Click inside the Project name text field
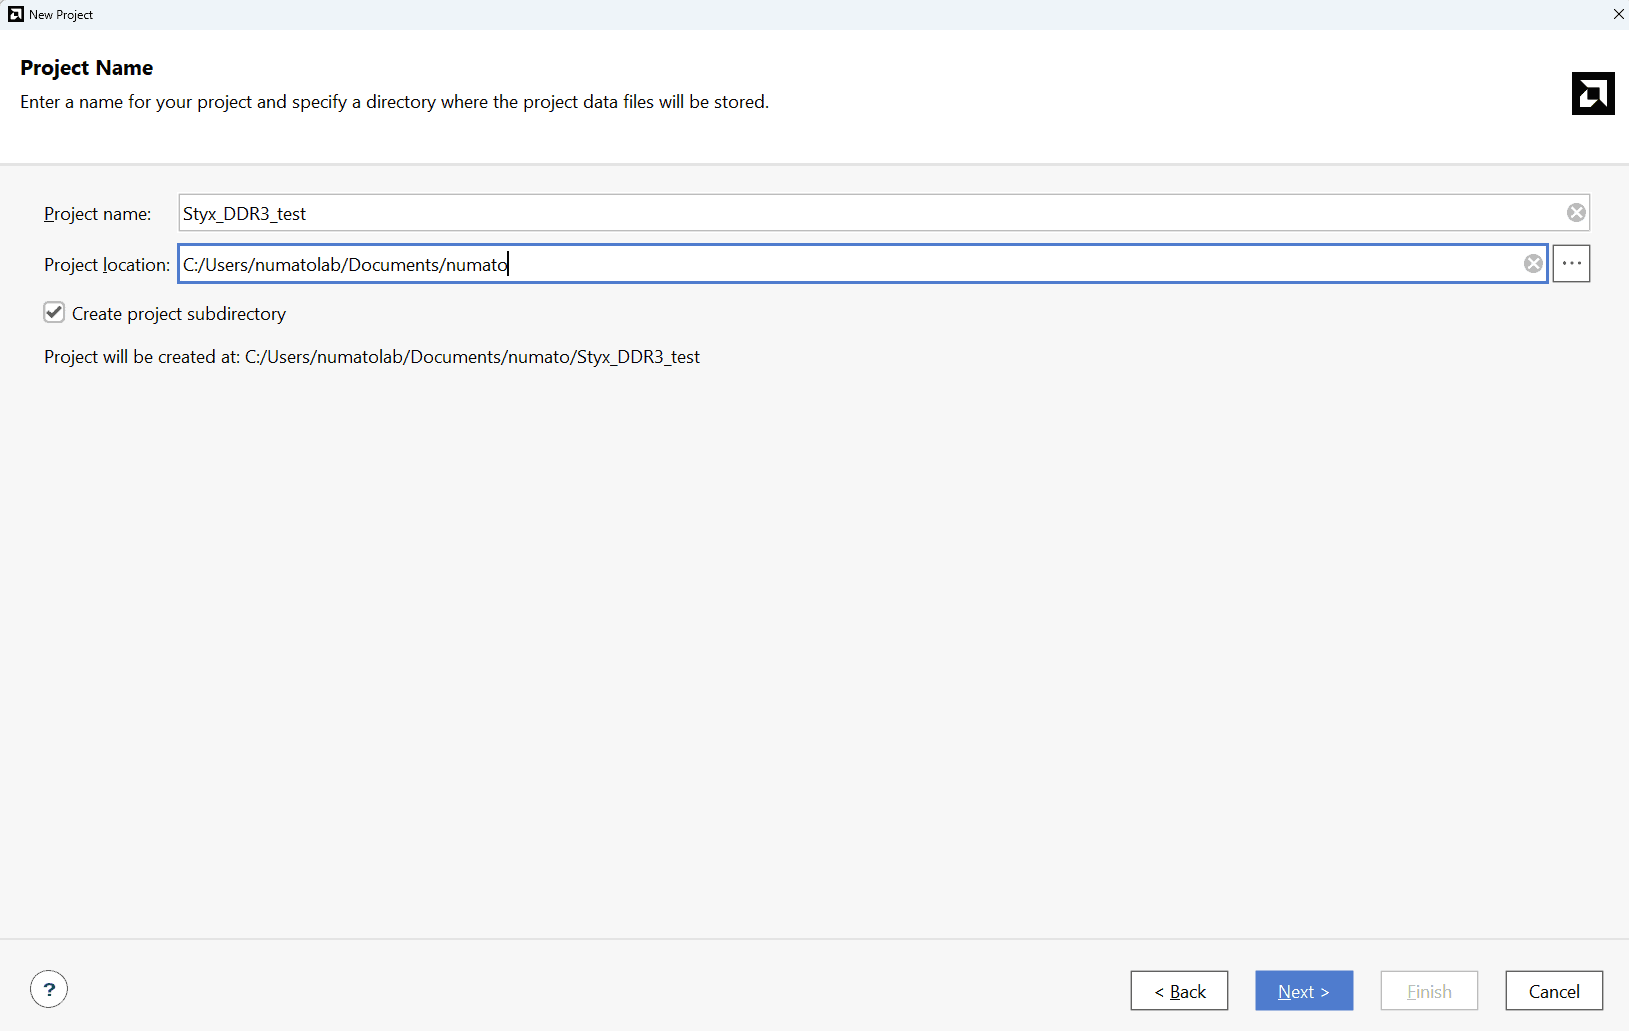The width and height of the screenshot is (1629, 1031). click(860, 213)
